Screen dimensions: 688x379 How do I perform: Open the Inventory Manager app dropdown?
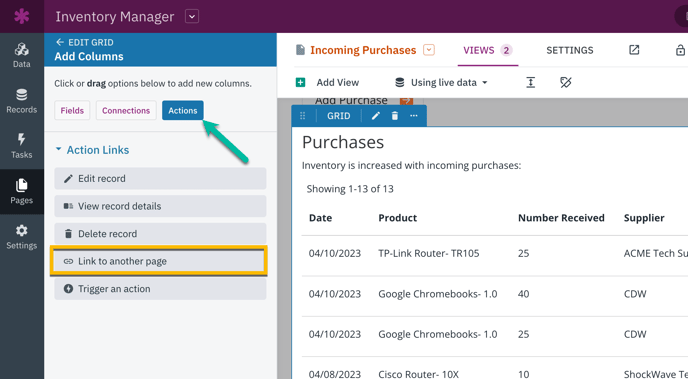pyautogui.click(x=192, y=17)
